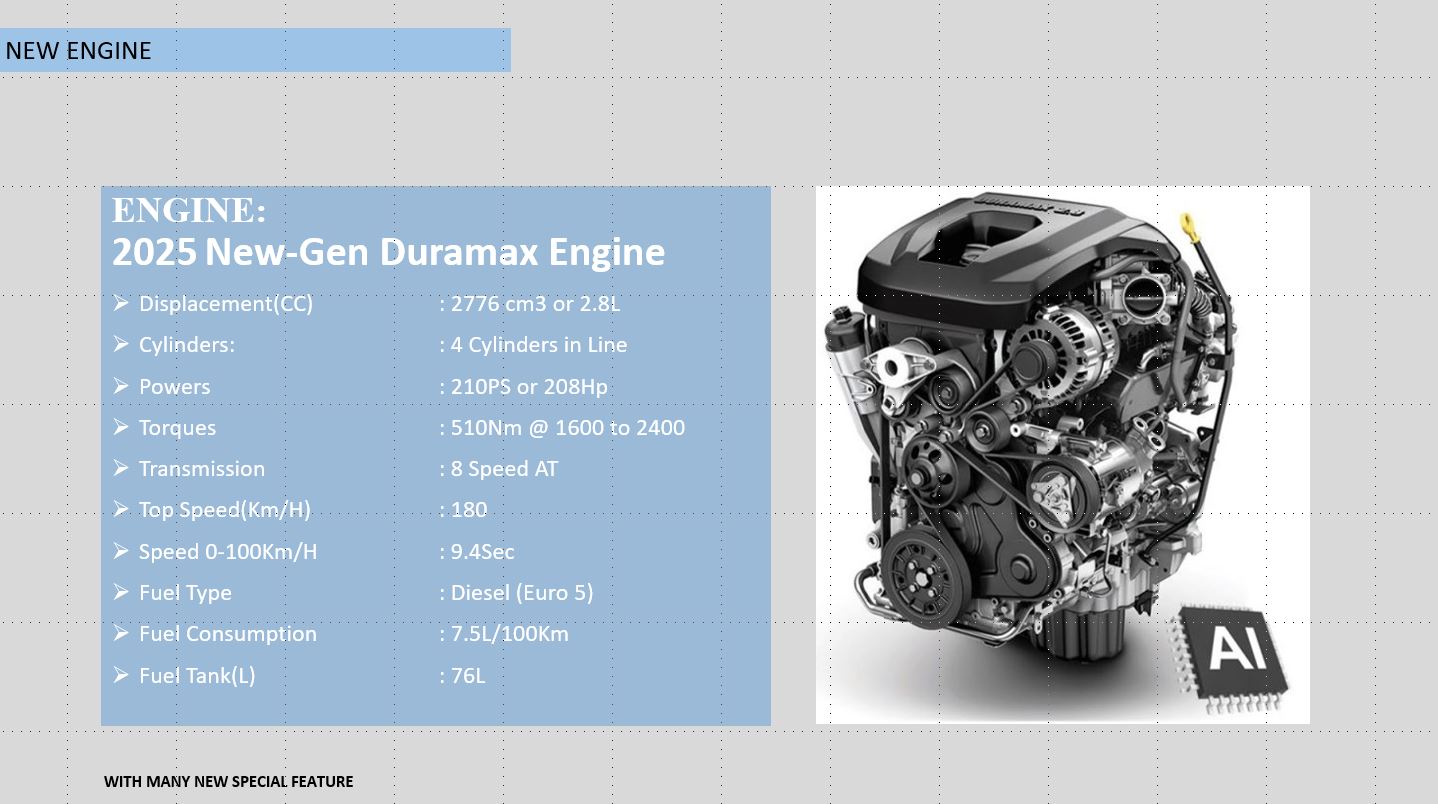Screen dimensions: 1438x804
Task: Click the ENGINE: heading text
Action: click(x=189, y=211)
